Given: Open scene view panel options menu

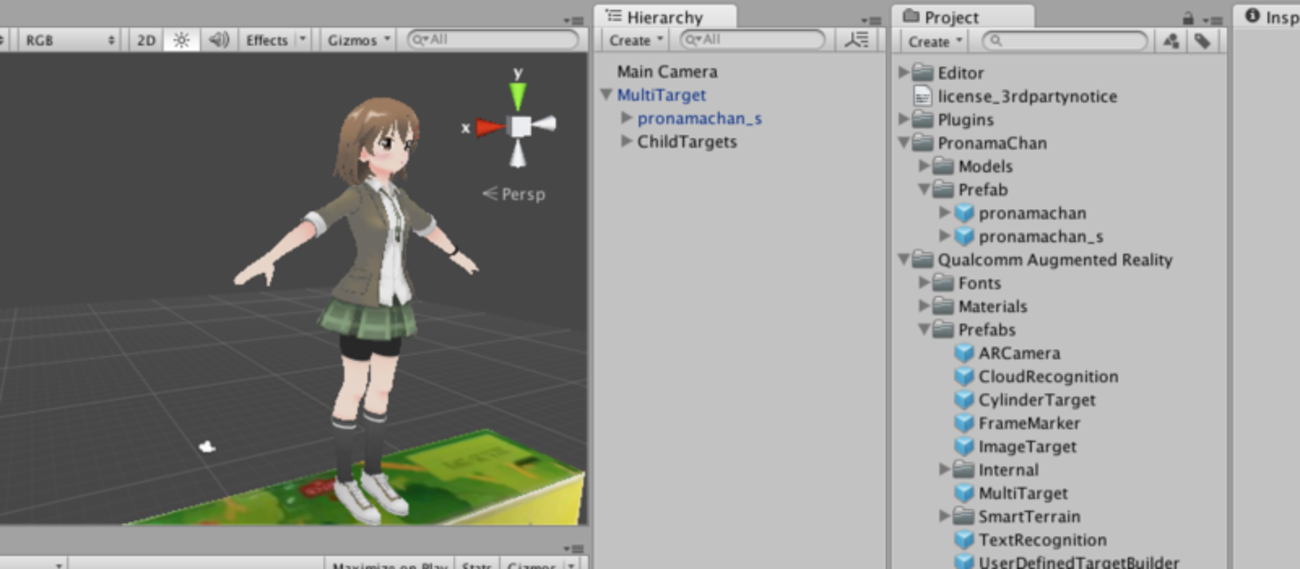Looking at the screenshot, I should (x=574, y=20).
